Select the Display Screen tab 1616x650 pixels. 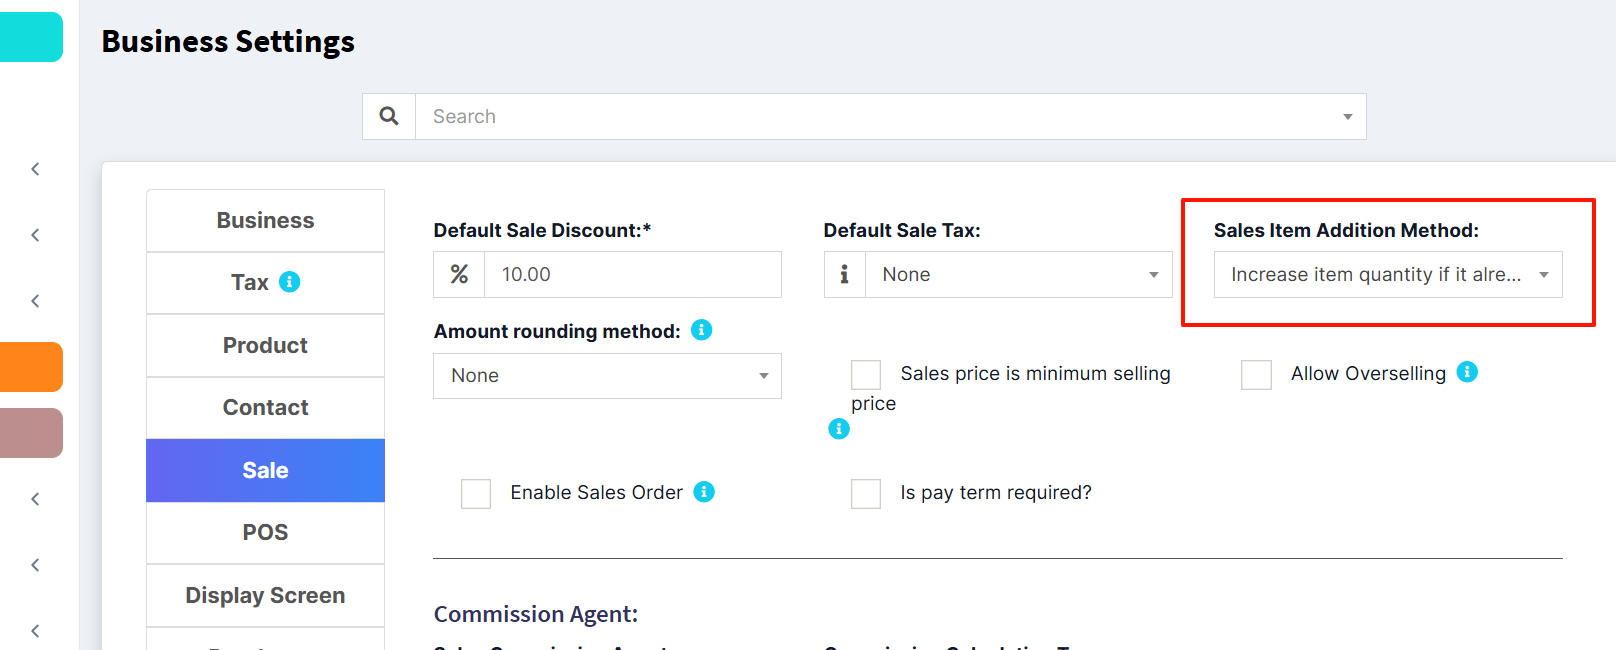click(265, 595)
